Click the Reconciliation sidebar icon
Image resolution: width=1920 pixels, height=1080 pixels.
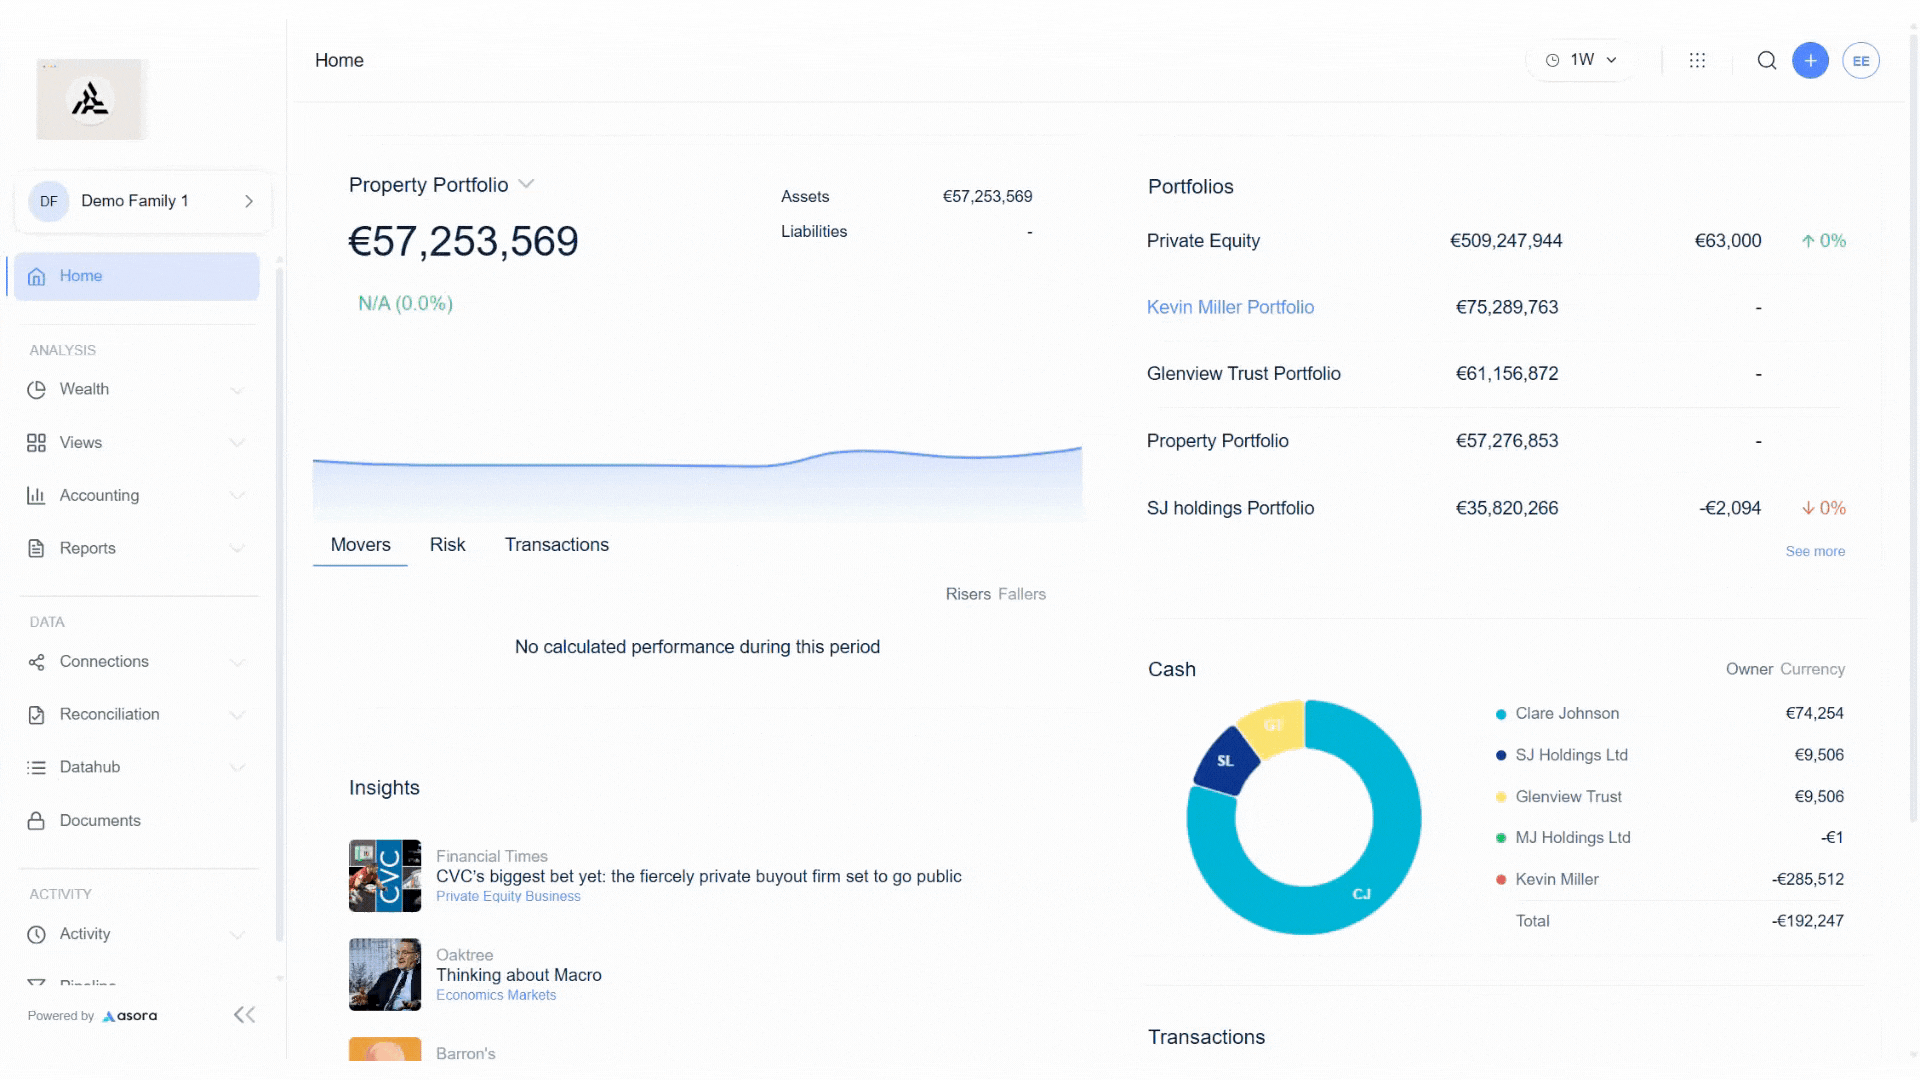pyautogui.click(x=36, y=715)
